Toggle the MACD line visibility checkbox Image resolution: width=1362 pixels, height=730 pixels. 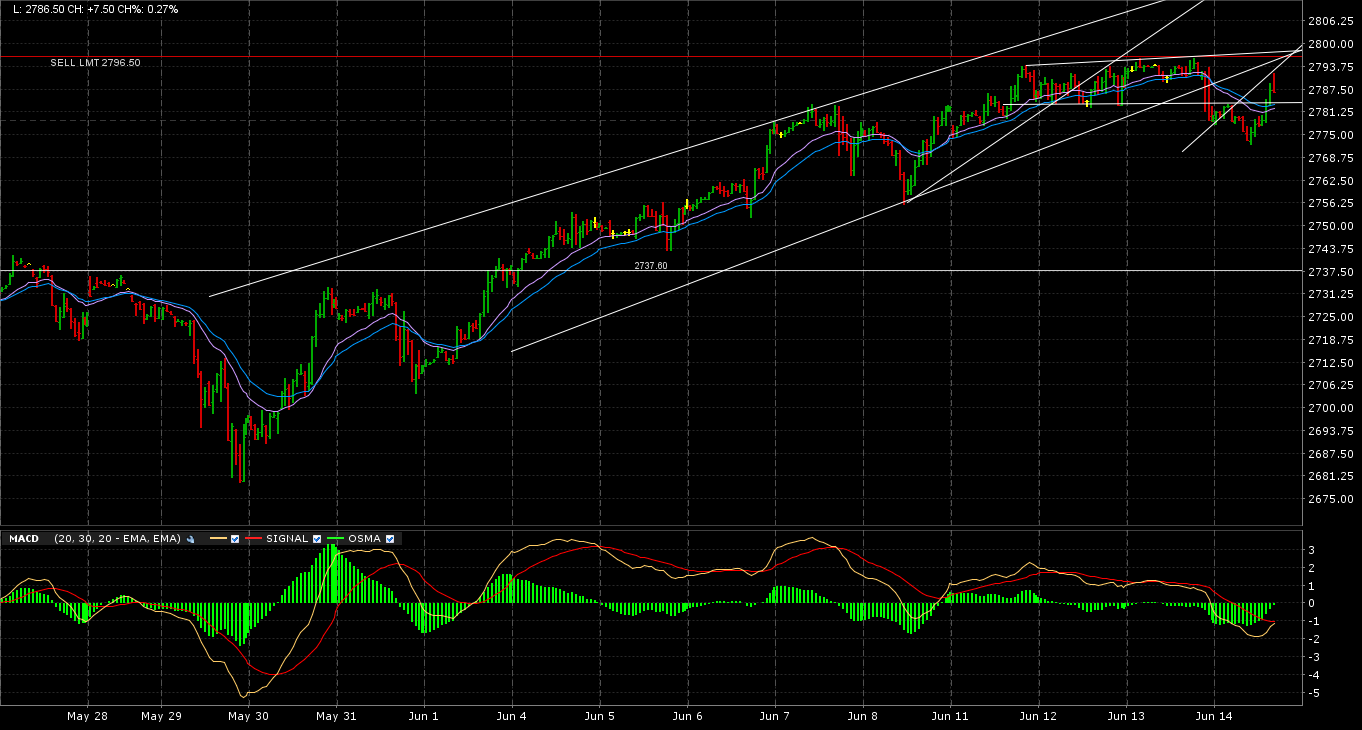click(x=235, y=539)
